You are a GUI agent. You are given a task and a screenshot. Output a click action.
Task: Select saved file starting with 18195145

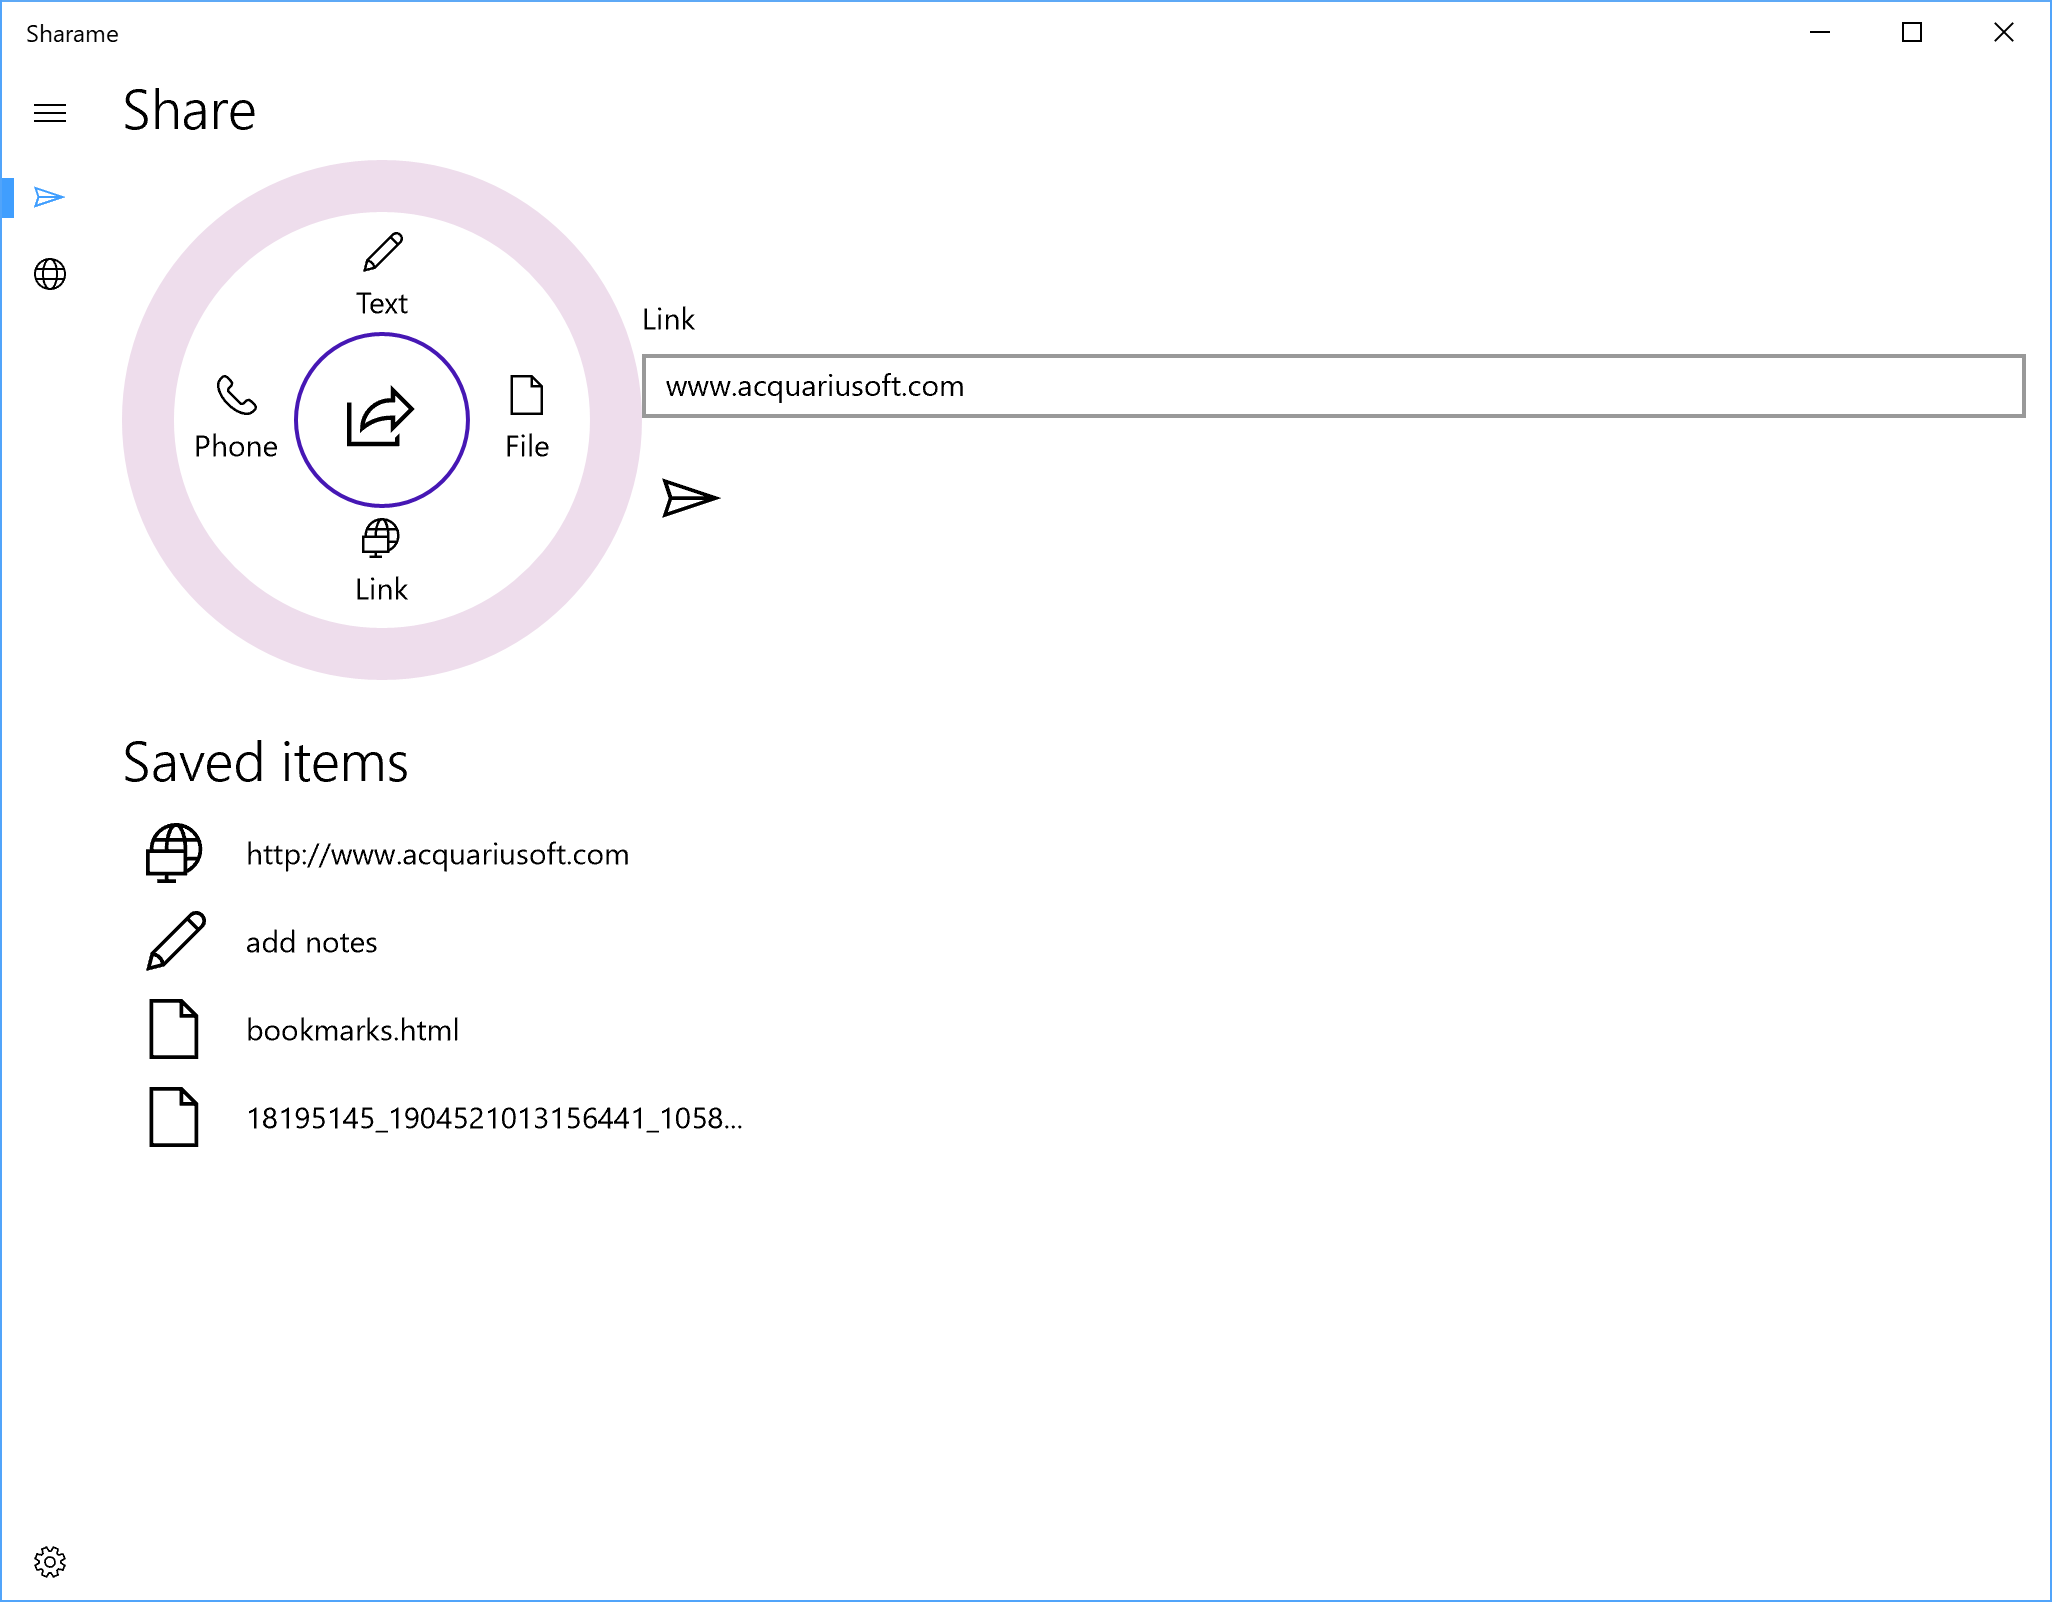pos(494,1119)
